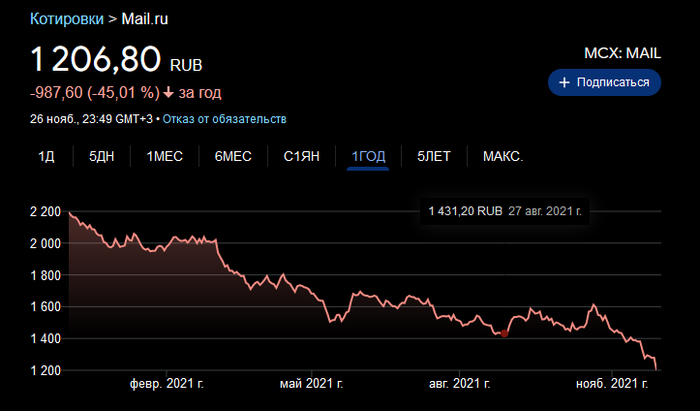Image resolution: width=700 pixels, height=411 pixels.
Task: Click the -987,60 (-45,01 %) change text
Action: (x=95, y=93)
